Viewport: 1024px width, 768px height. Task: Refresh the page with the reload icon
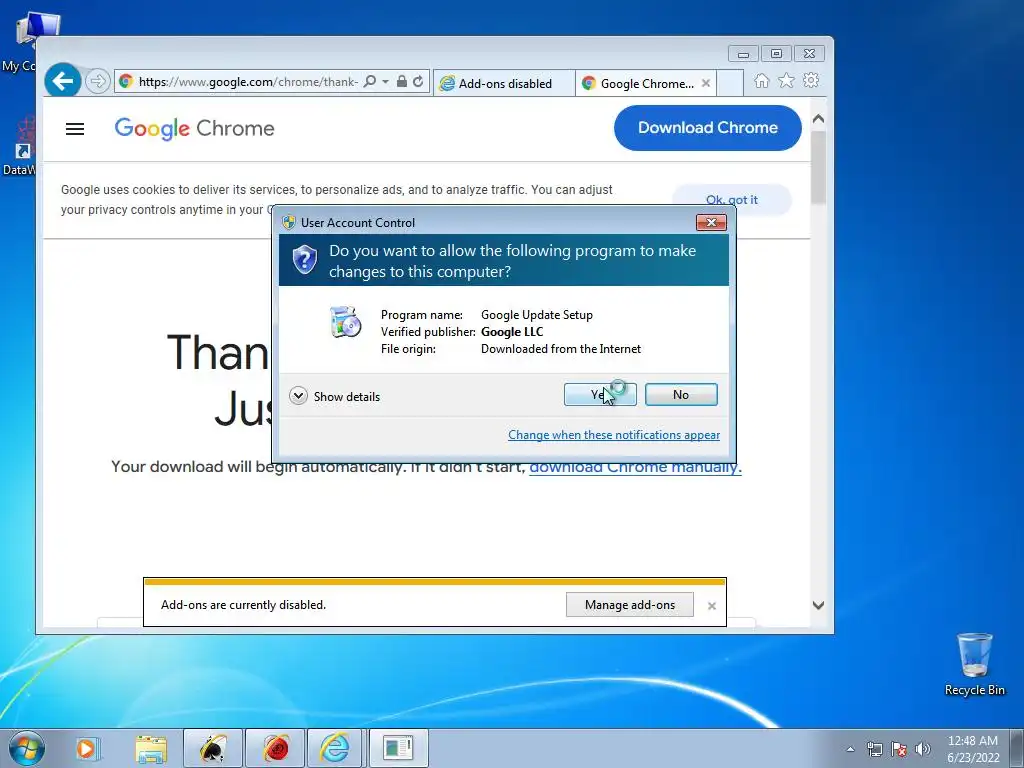click(418, 82)
